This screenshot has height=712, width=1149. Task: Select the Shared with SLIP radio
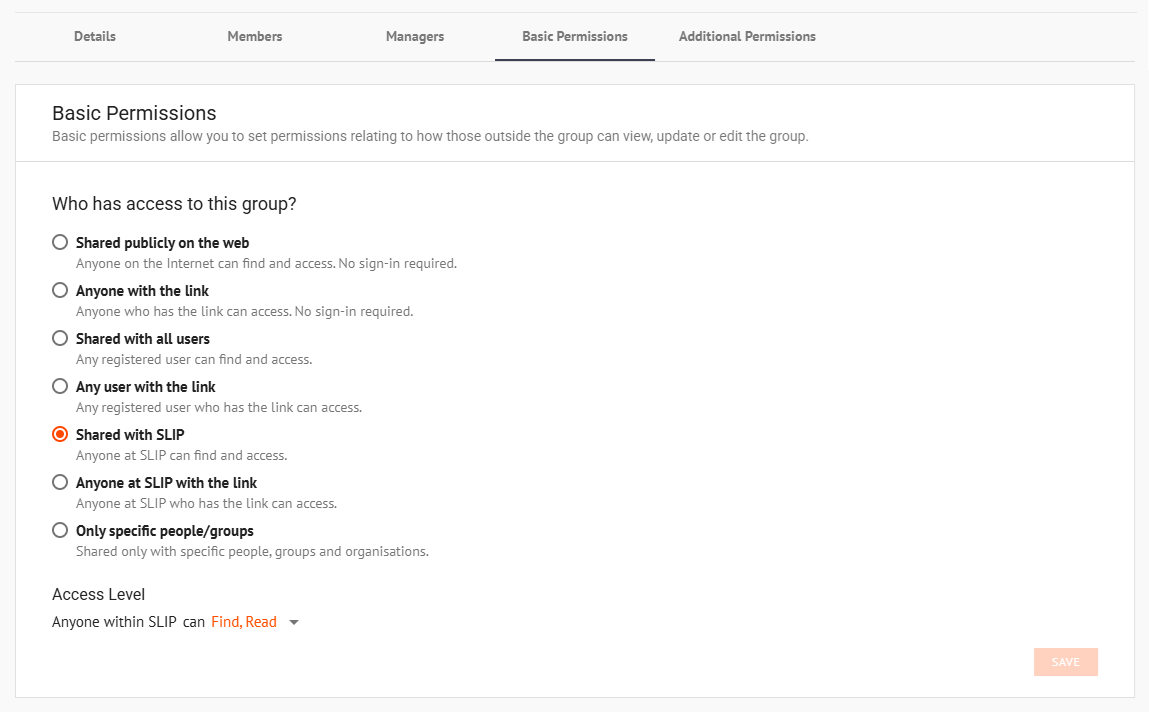(x=60, y=434)
